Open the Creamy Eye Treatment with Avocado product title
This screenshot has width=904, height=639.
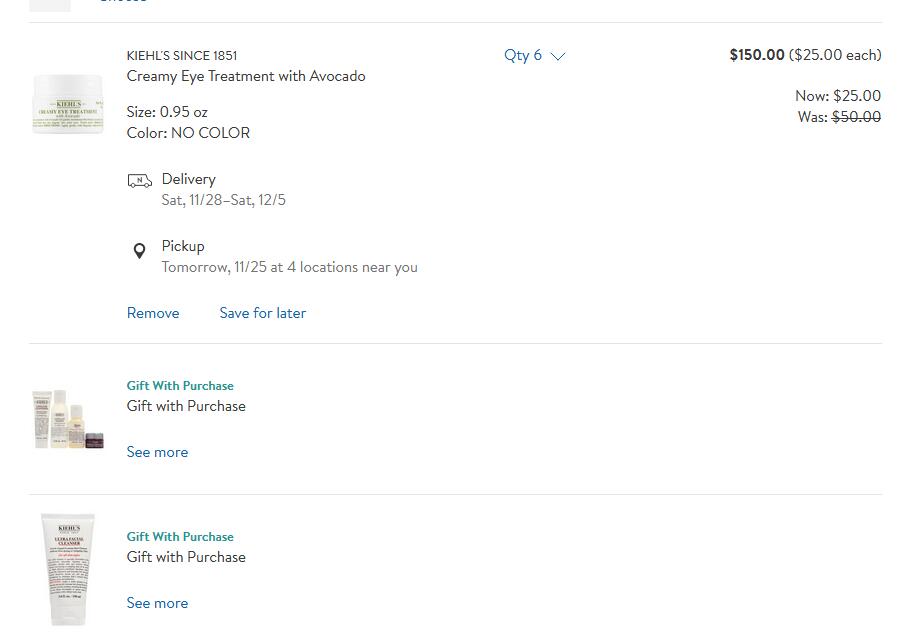click(x=246, y=76)
